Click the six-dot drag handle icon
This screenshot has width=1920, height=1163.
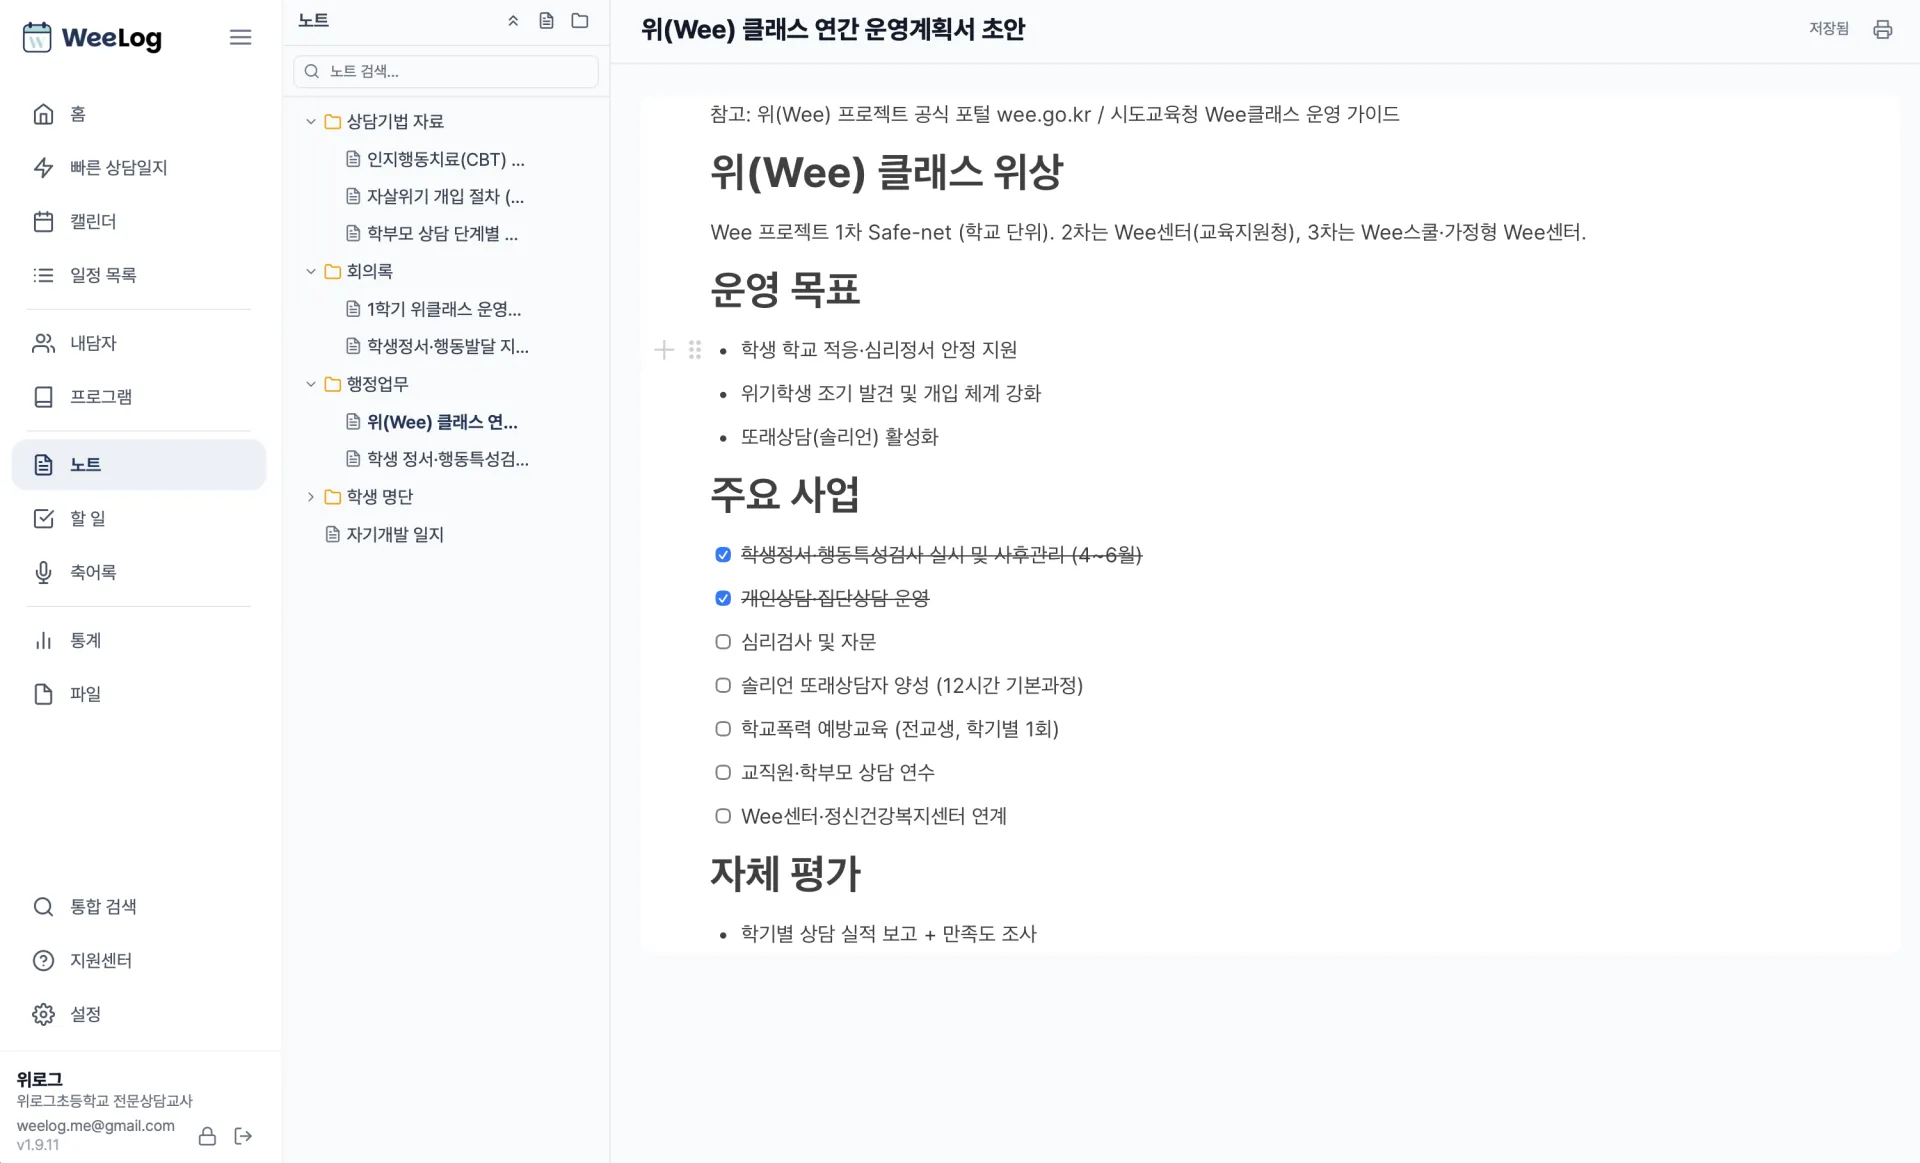coord(695,350)
